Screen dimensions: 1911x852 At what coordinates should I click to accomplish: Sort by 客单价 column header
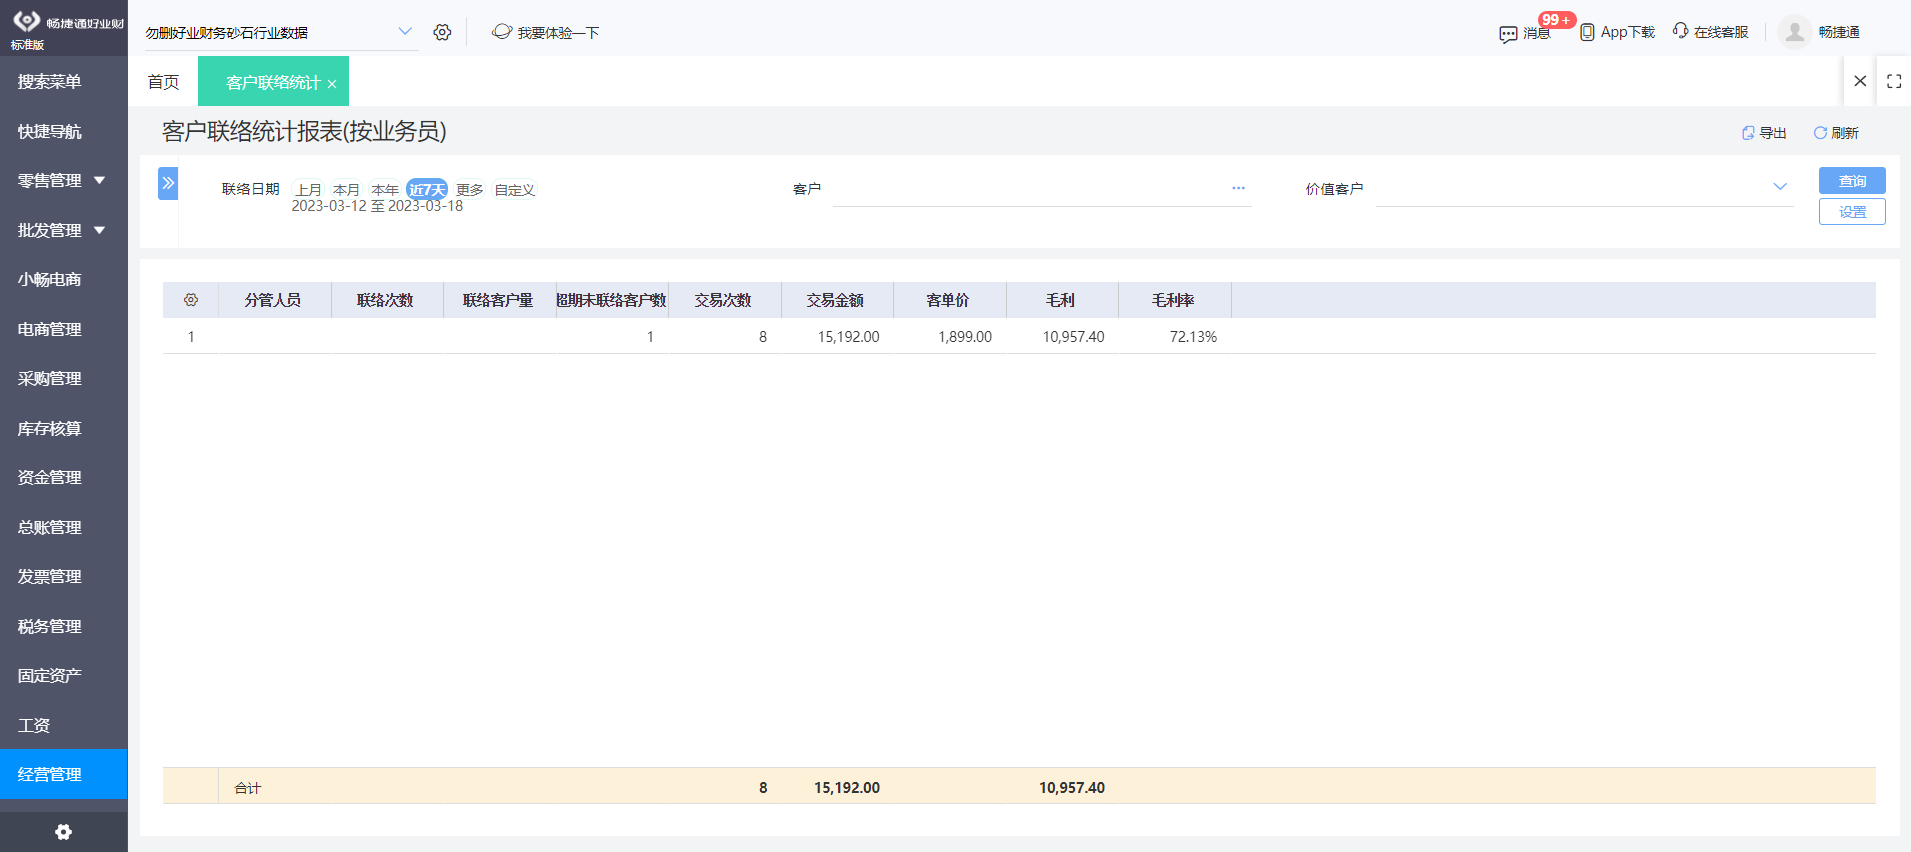(x=948, y=300)
